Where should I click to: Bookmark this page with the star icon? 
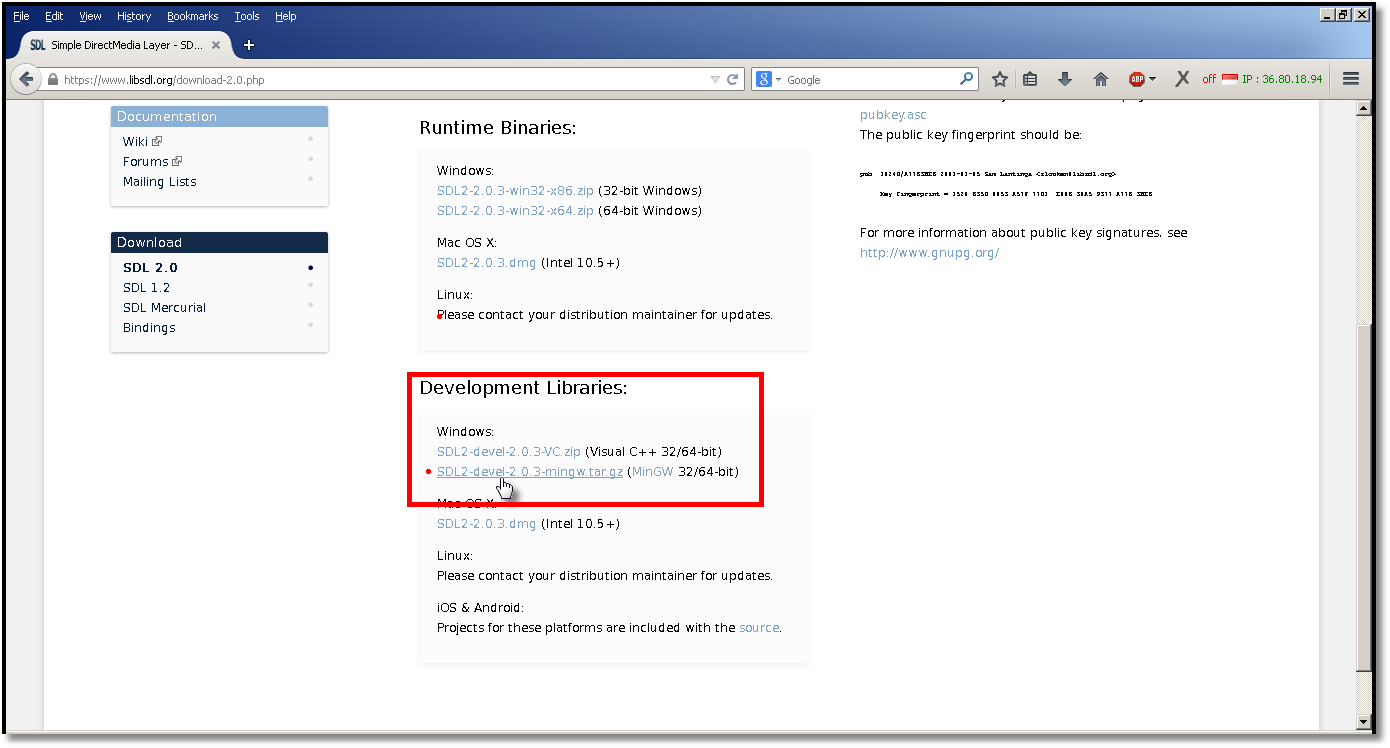point(999,78)
